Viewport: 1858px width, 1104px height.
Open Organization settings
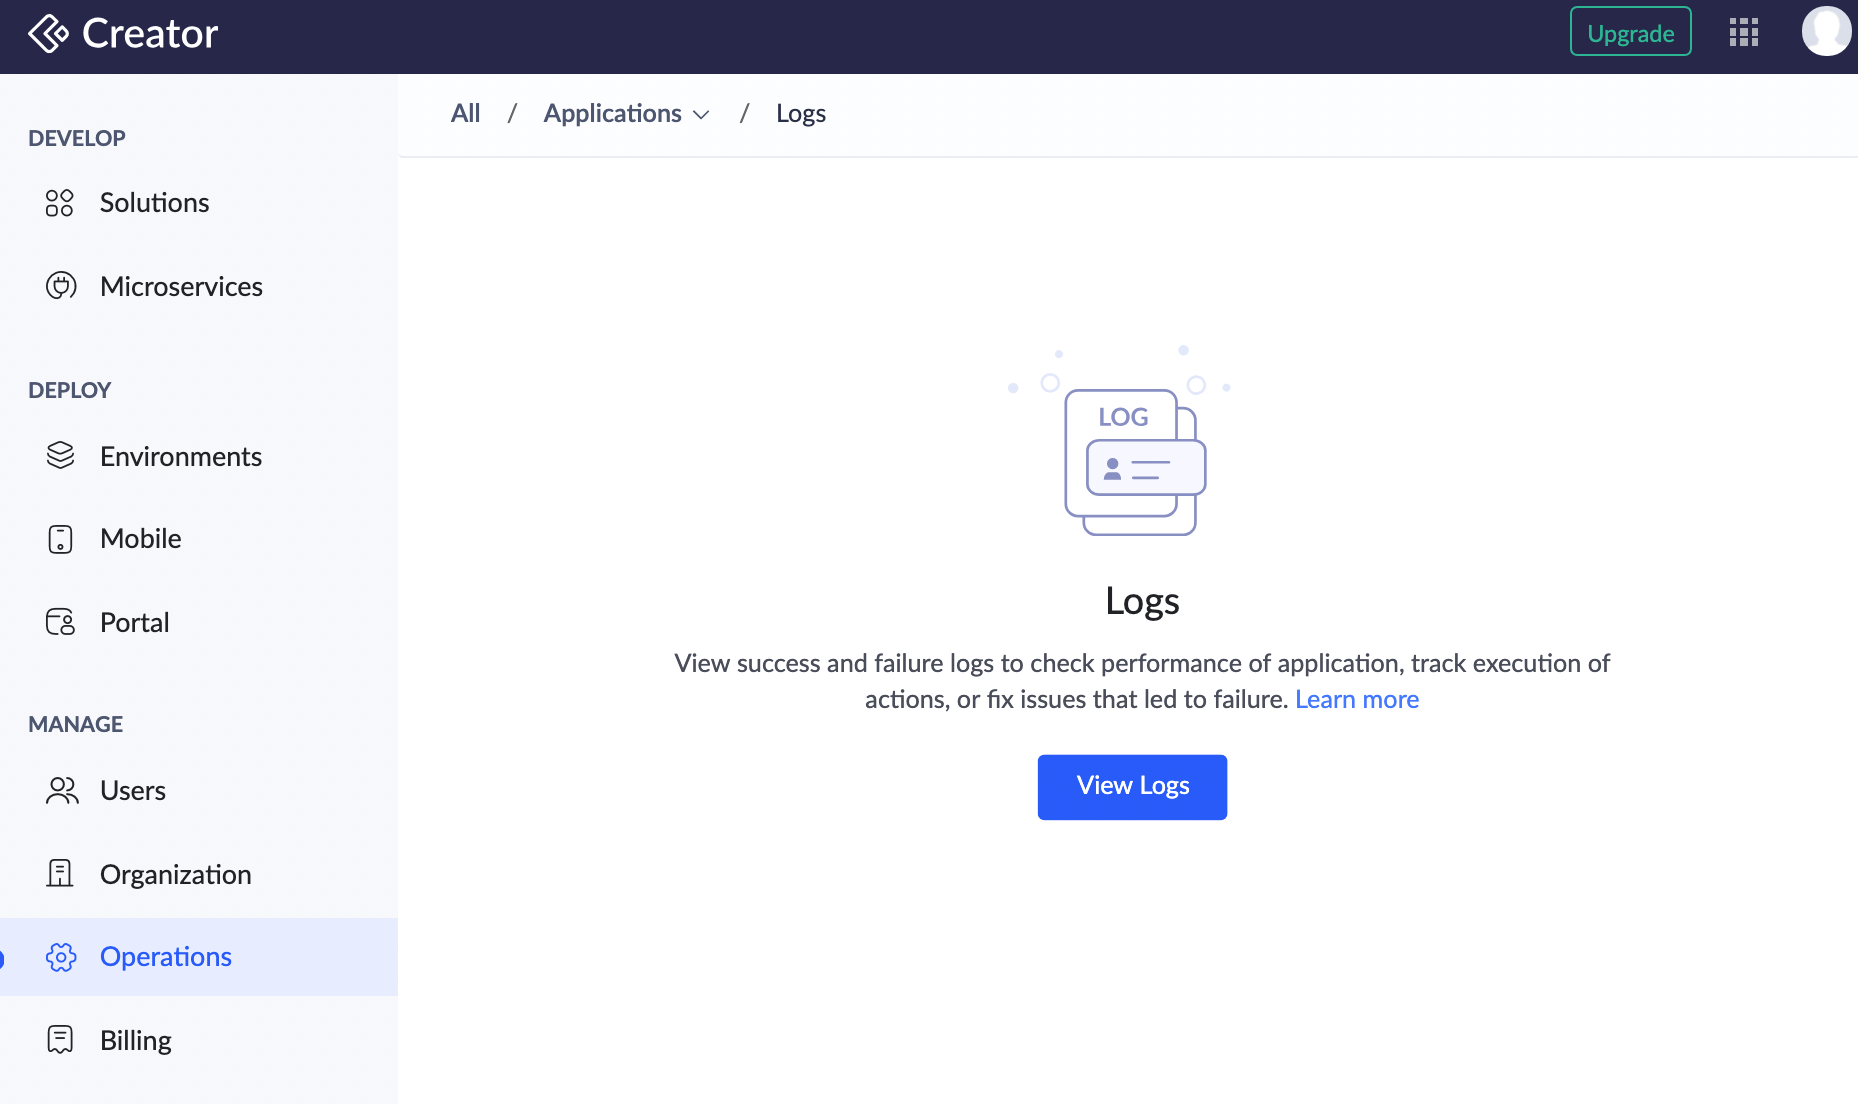(x=199, y=874)
